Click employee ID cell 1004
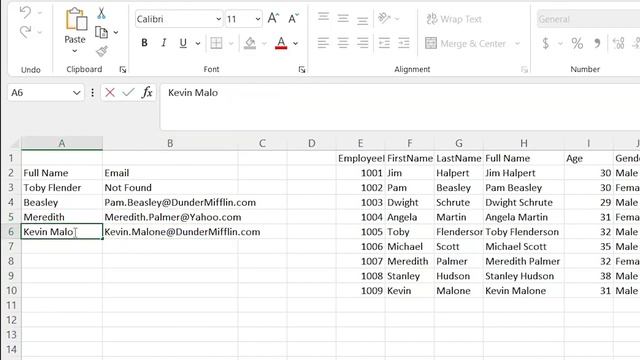The height and width of the screenshot is (360, 640). [360, 217]
